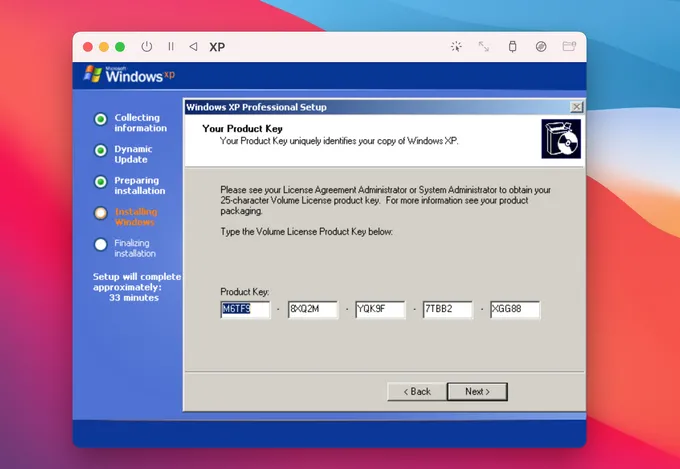Viewport: 680px width, 469px height.
Task: Click the second product key field 8XQ2M
Action: point(313,309)
